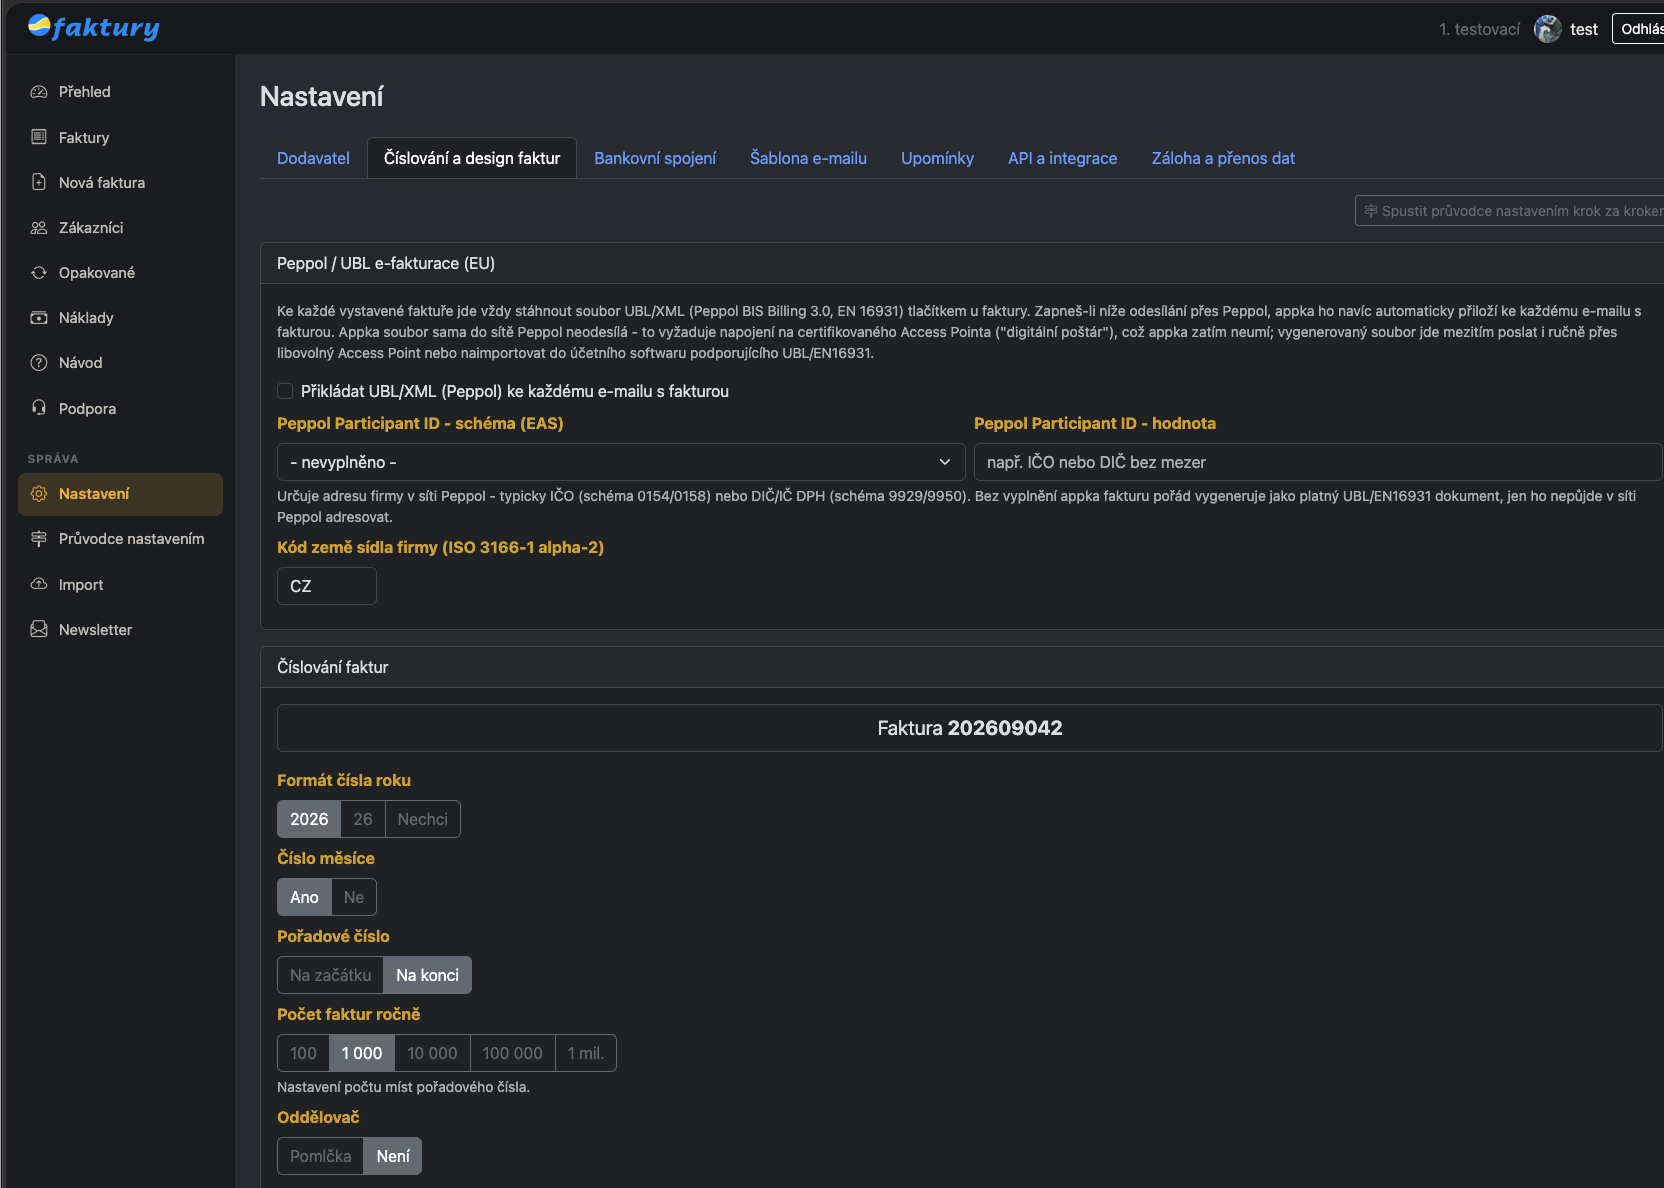Open the Peppol schéma (EAS) dropdown
This screenshot has height=1188, width=1664.
[x=621, y=462]
